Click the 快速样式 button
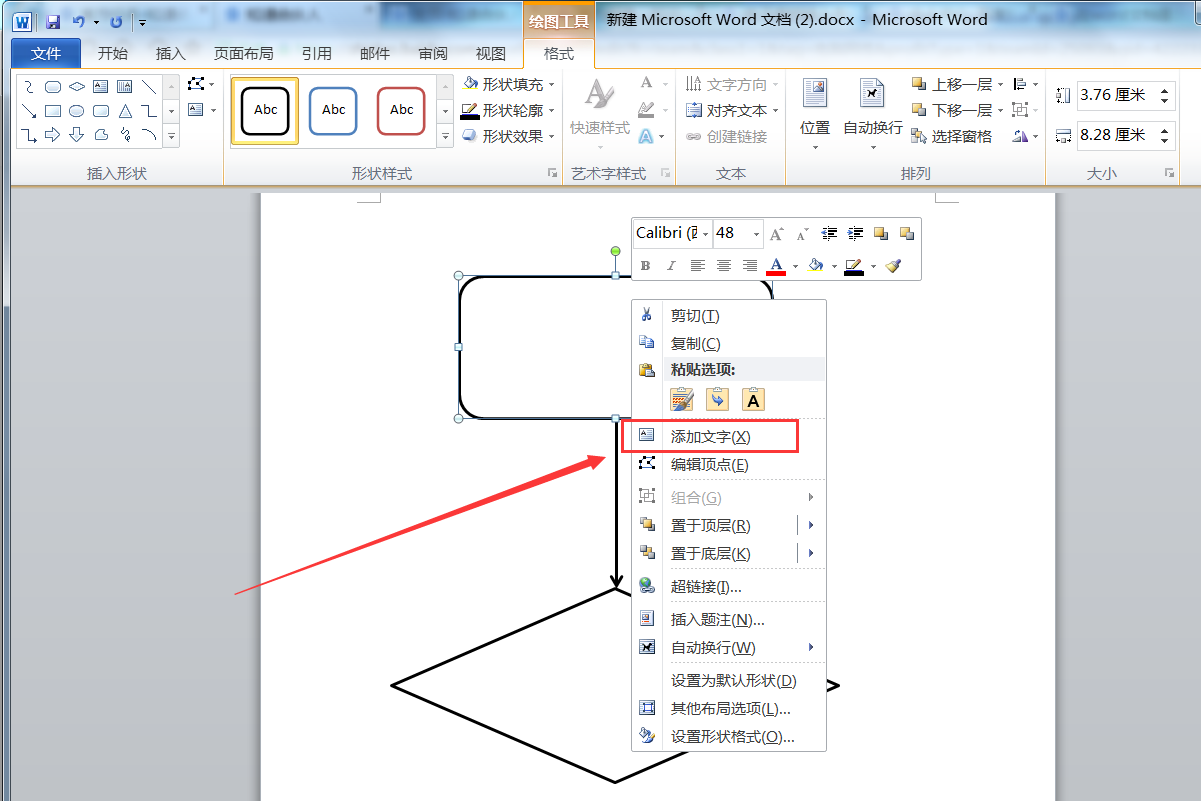 pos(600,110)
